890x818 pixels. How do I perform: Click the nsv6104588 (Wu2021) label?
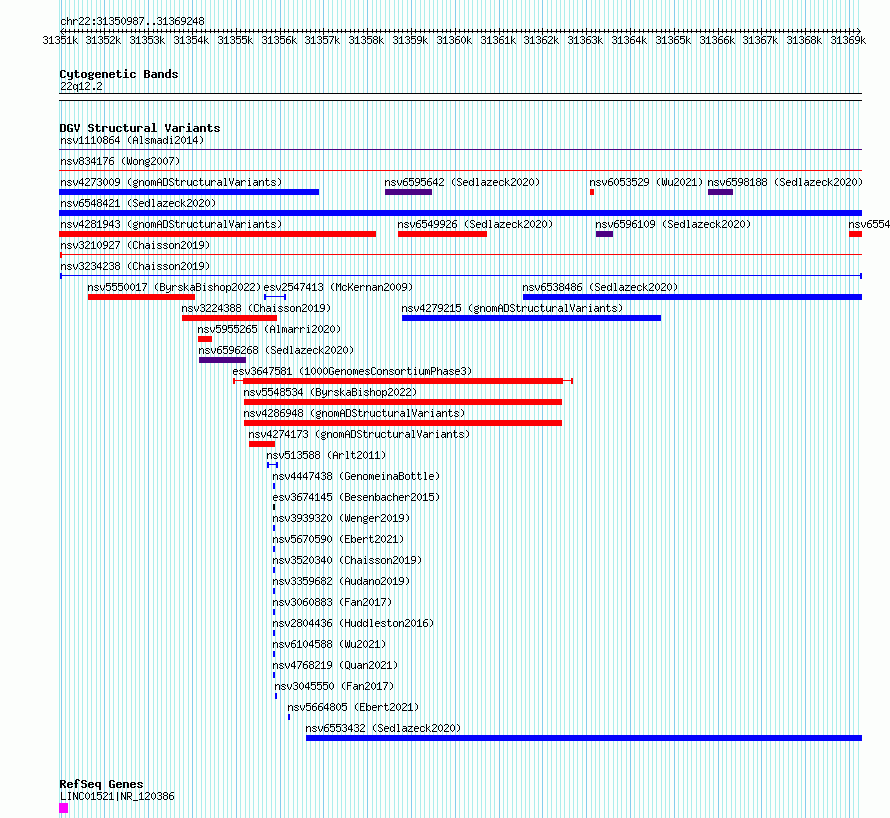point(329,644)
